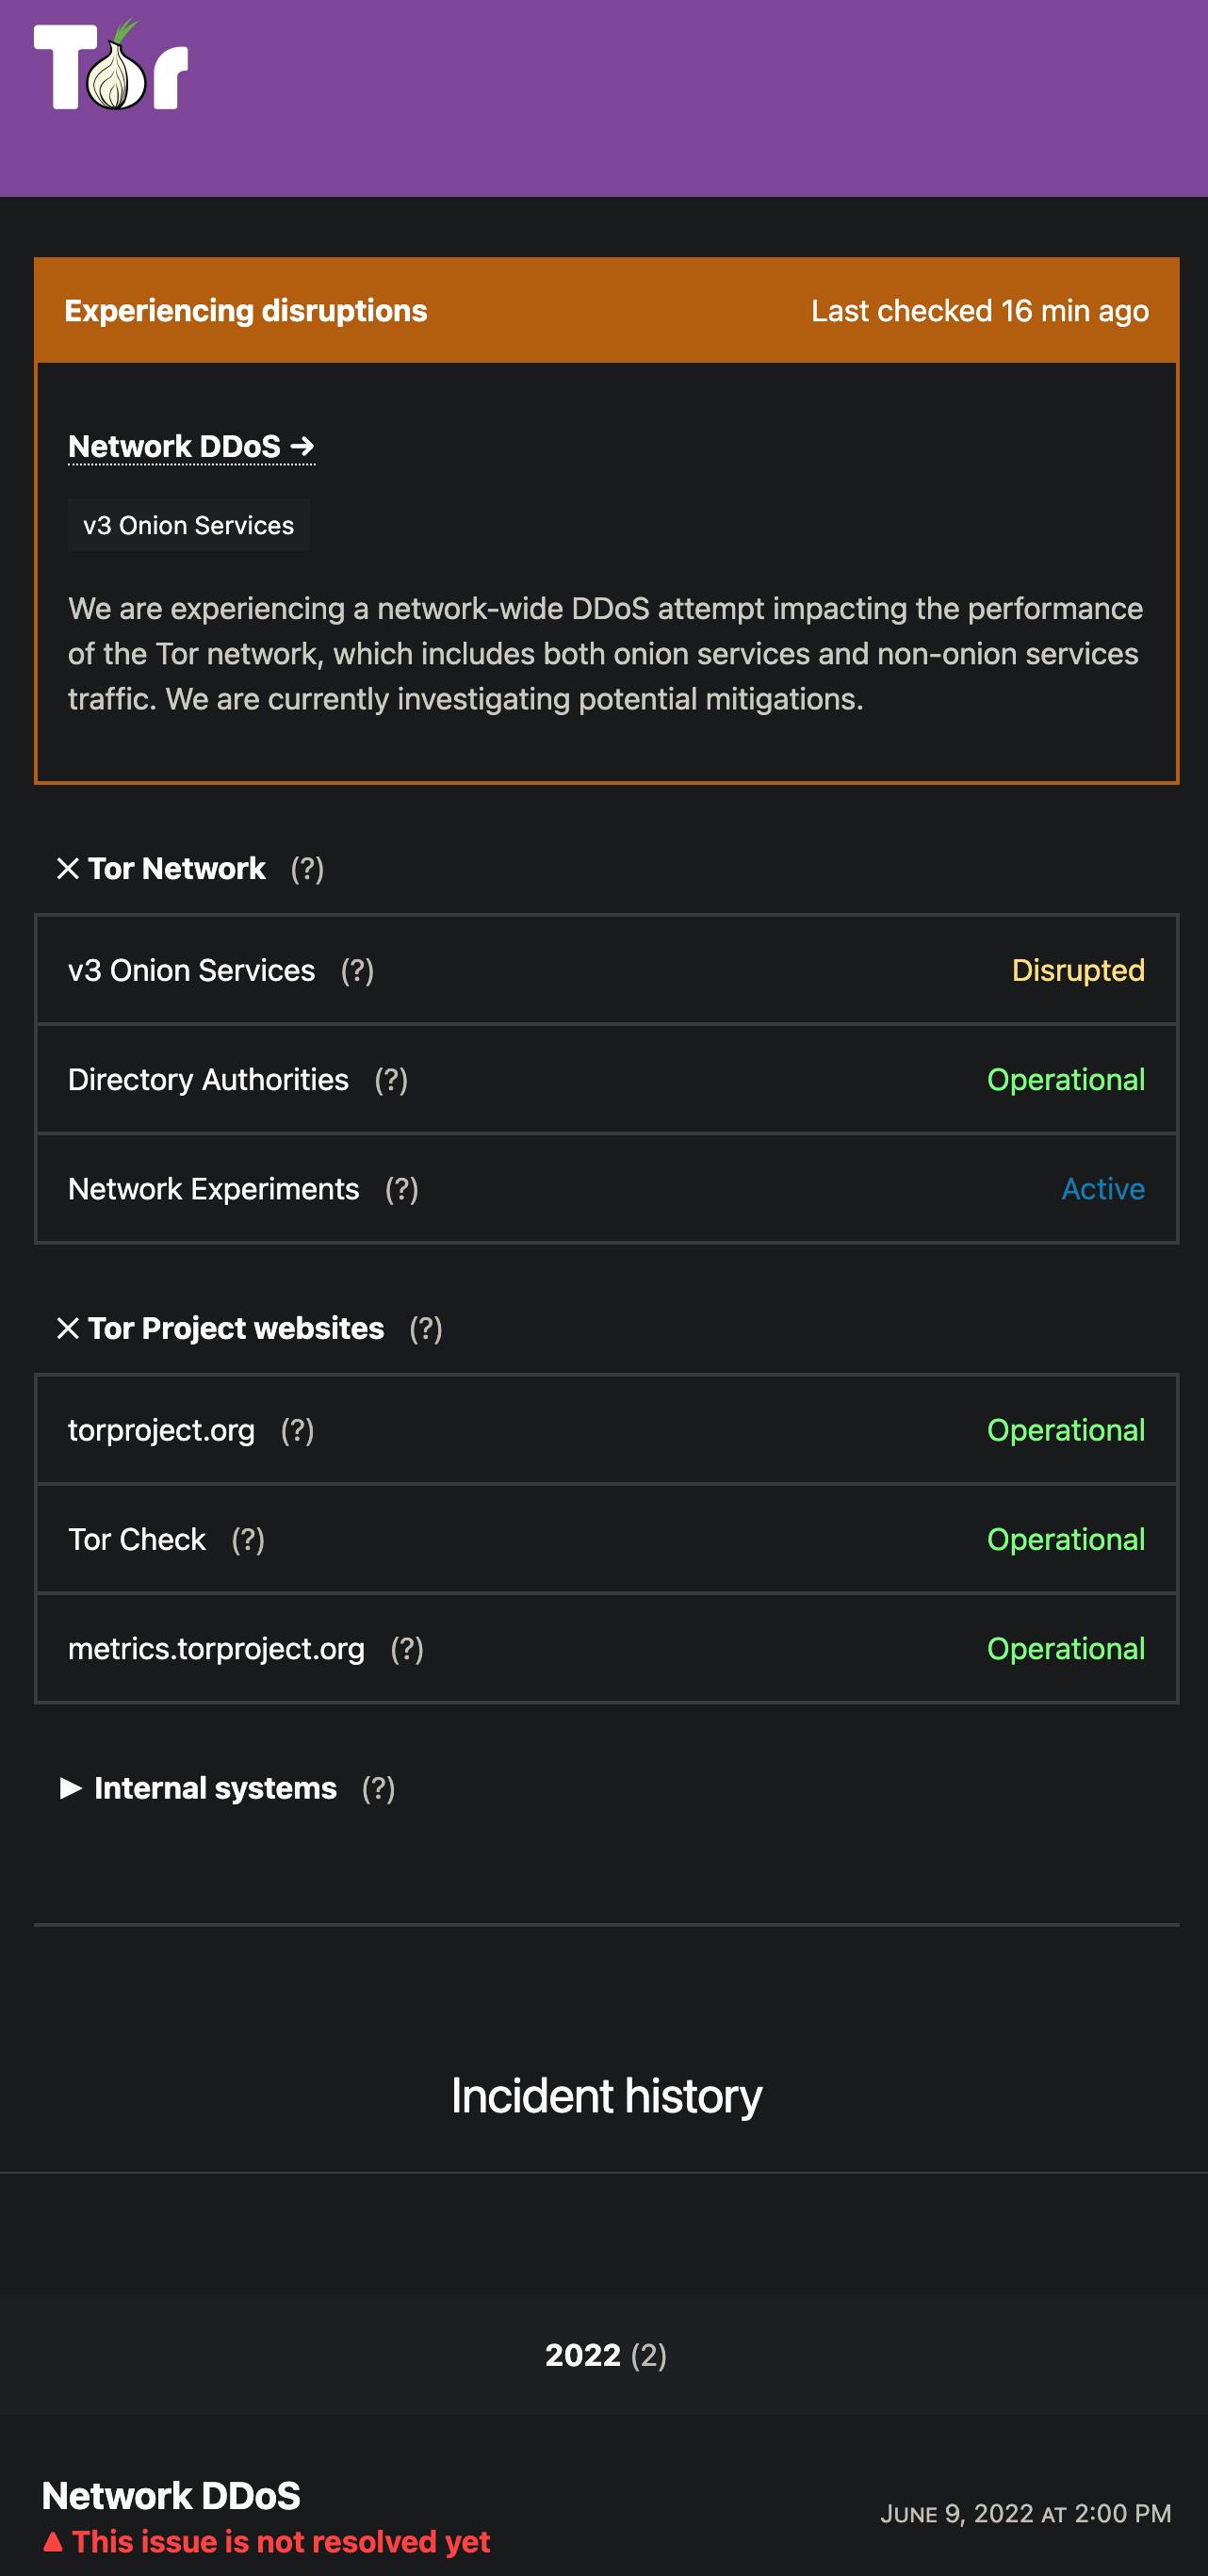Show help tooltip for Tor Network
Image resolution: width=1208 pixels, height=2576 pixels.
(x=307, y=869)
